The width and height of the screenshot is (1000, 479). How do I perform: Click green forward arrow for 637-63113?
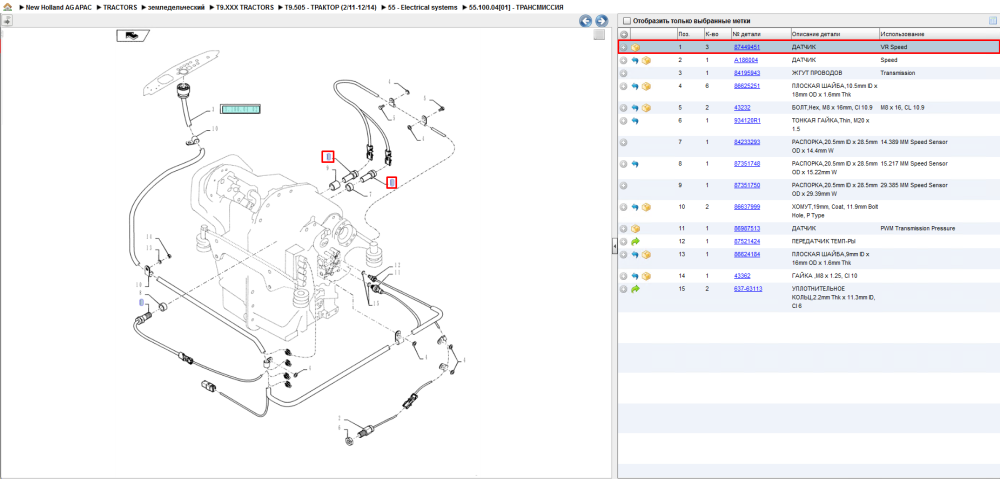[635, 289]
